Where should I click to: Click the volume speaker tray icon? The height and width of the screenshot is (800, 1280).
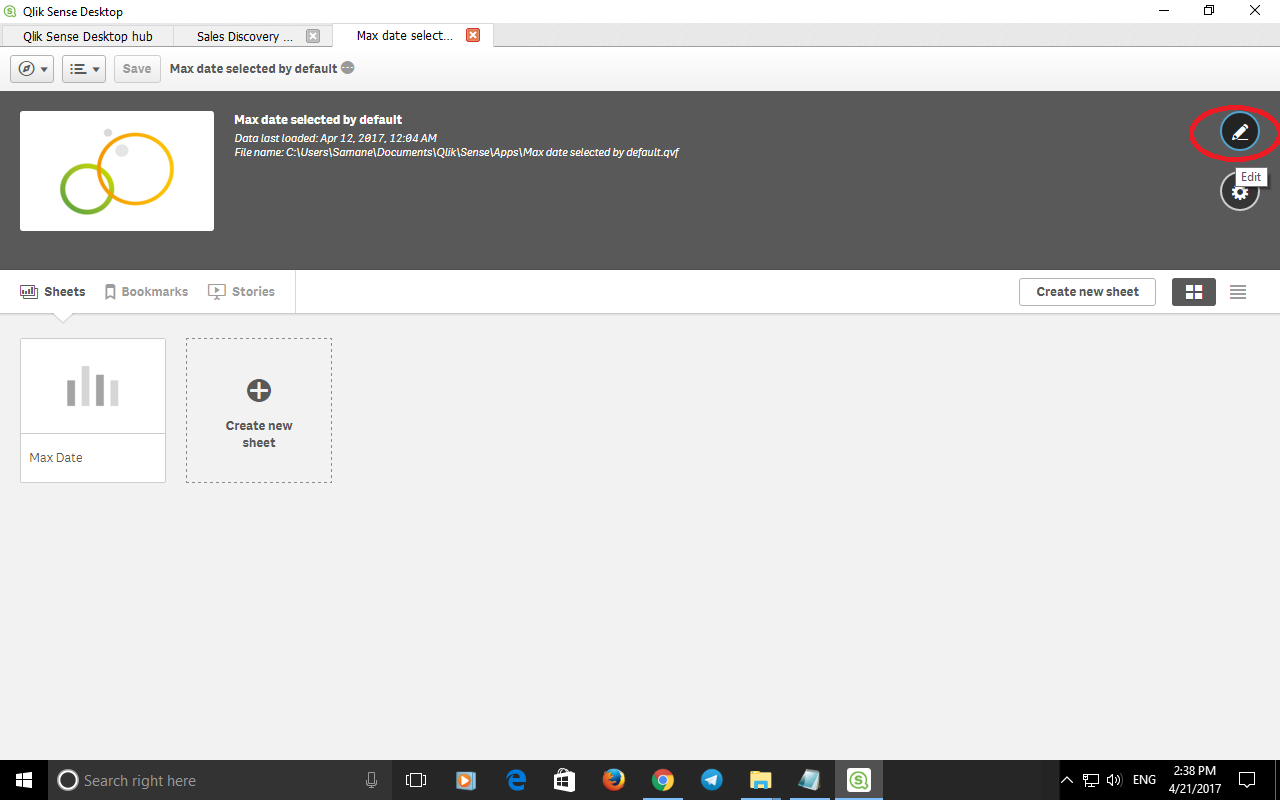pos(1115,780)
